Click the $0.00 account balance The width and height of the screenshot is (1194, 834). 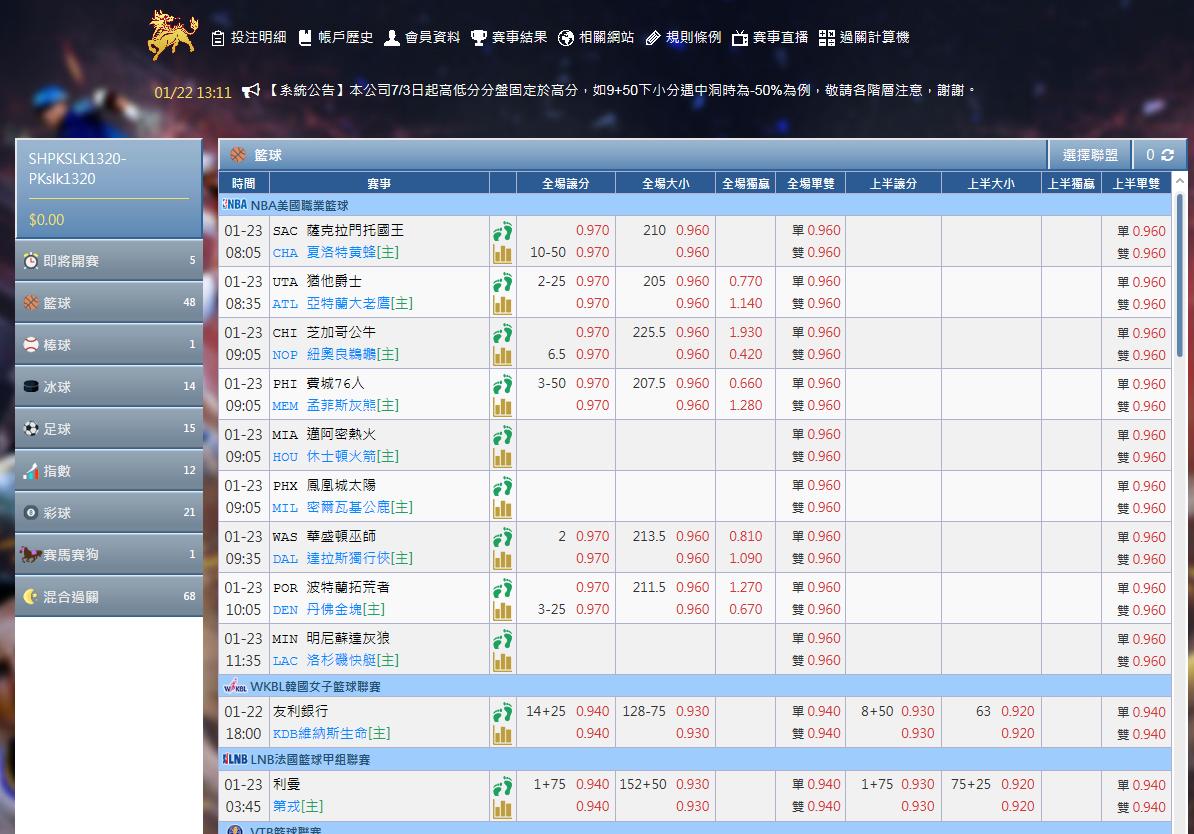pos(46,219)
